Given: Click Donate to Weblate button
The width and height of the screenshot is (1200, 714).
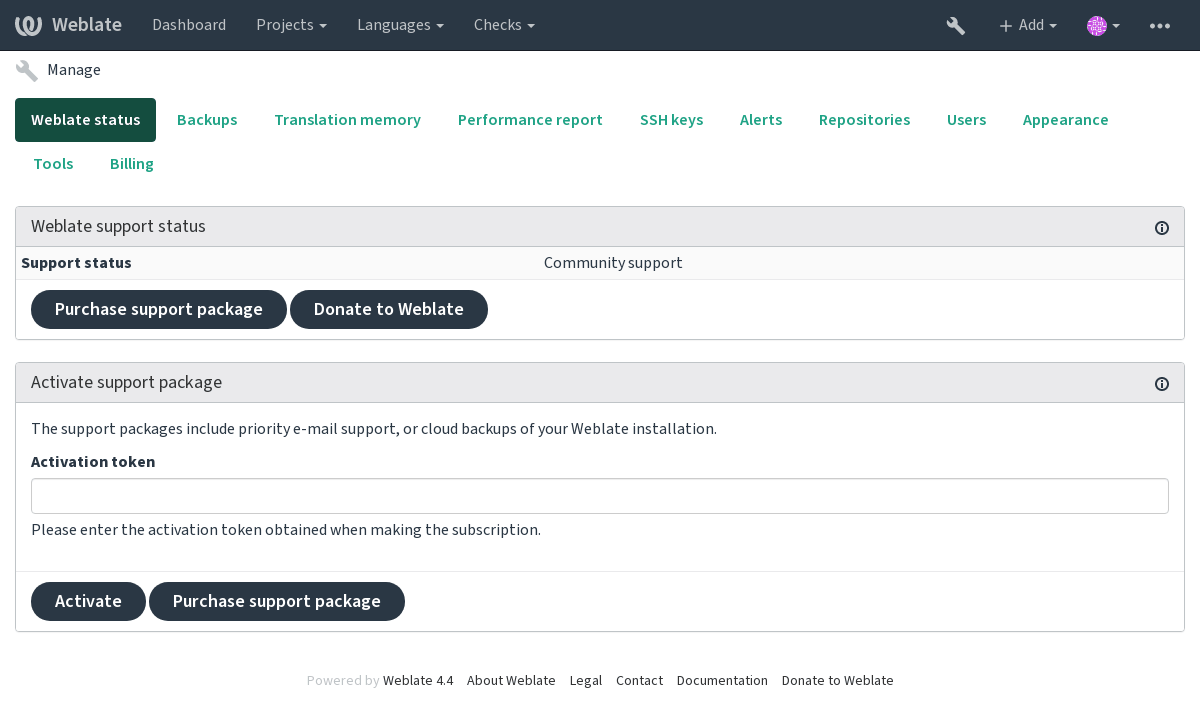Looking at the screenshot, I should tap(389, 309).
